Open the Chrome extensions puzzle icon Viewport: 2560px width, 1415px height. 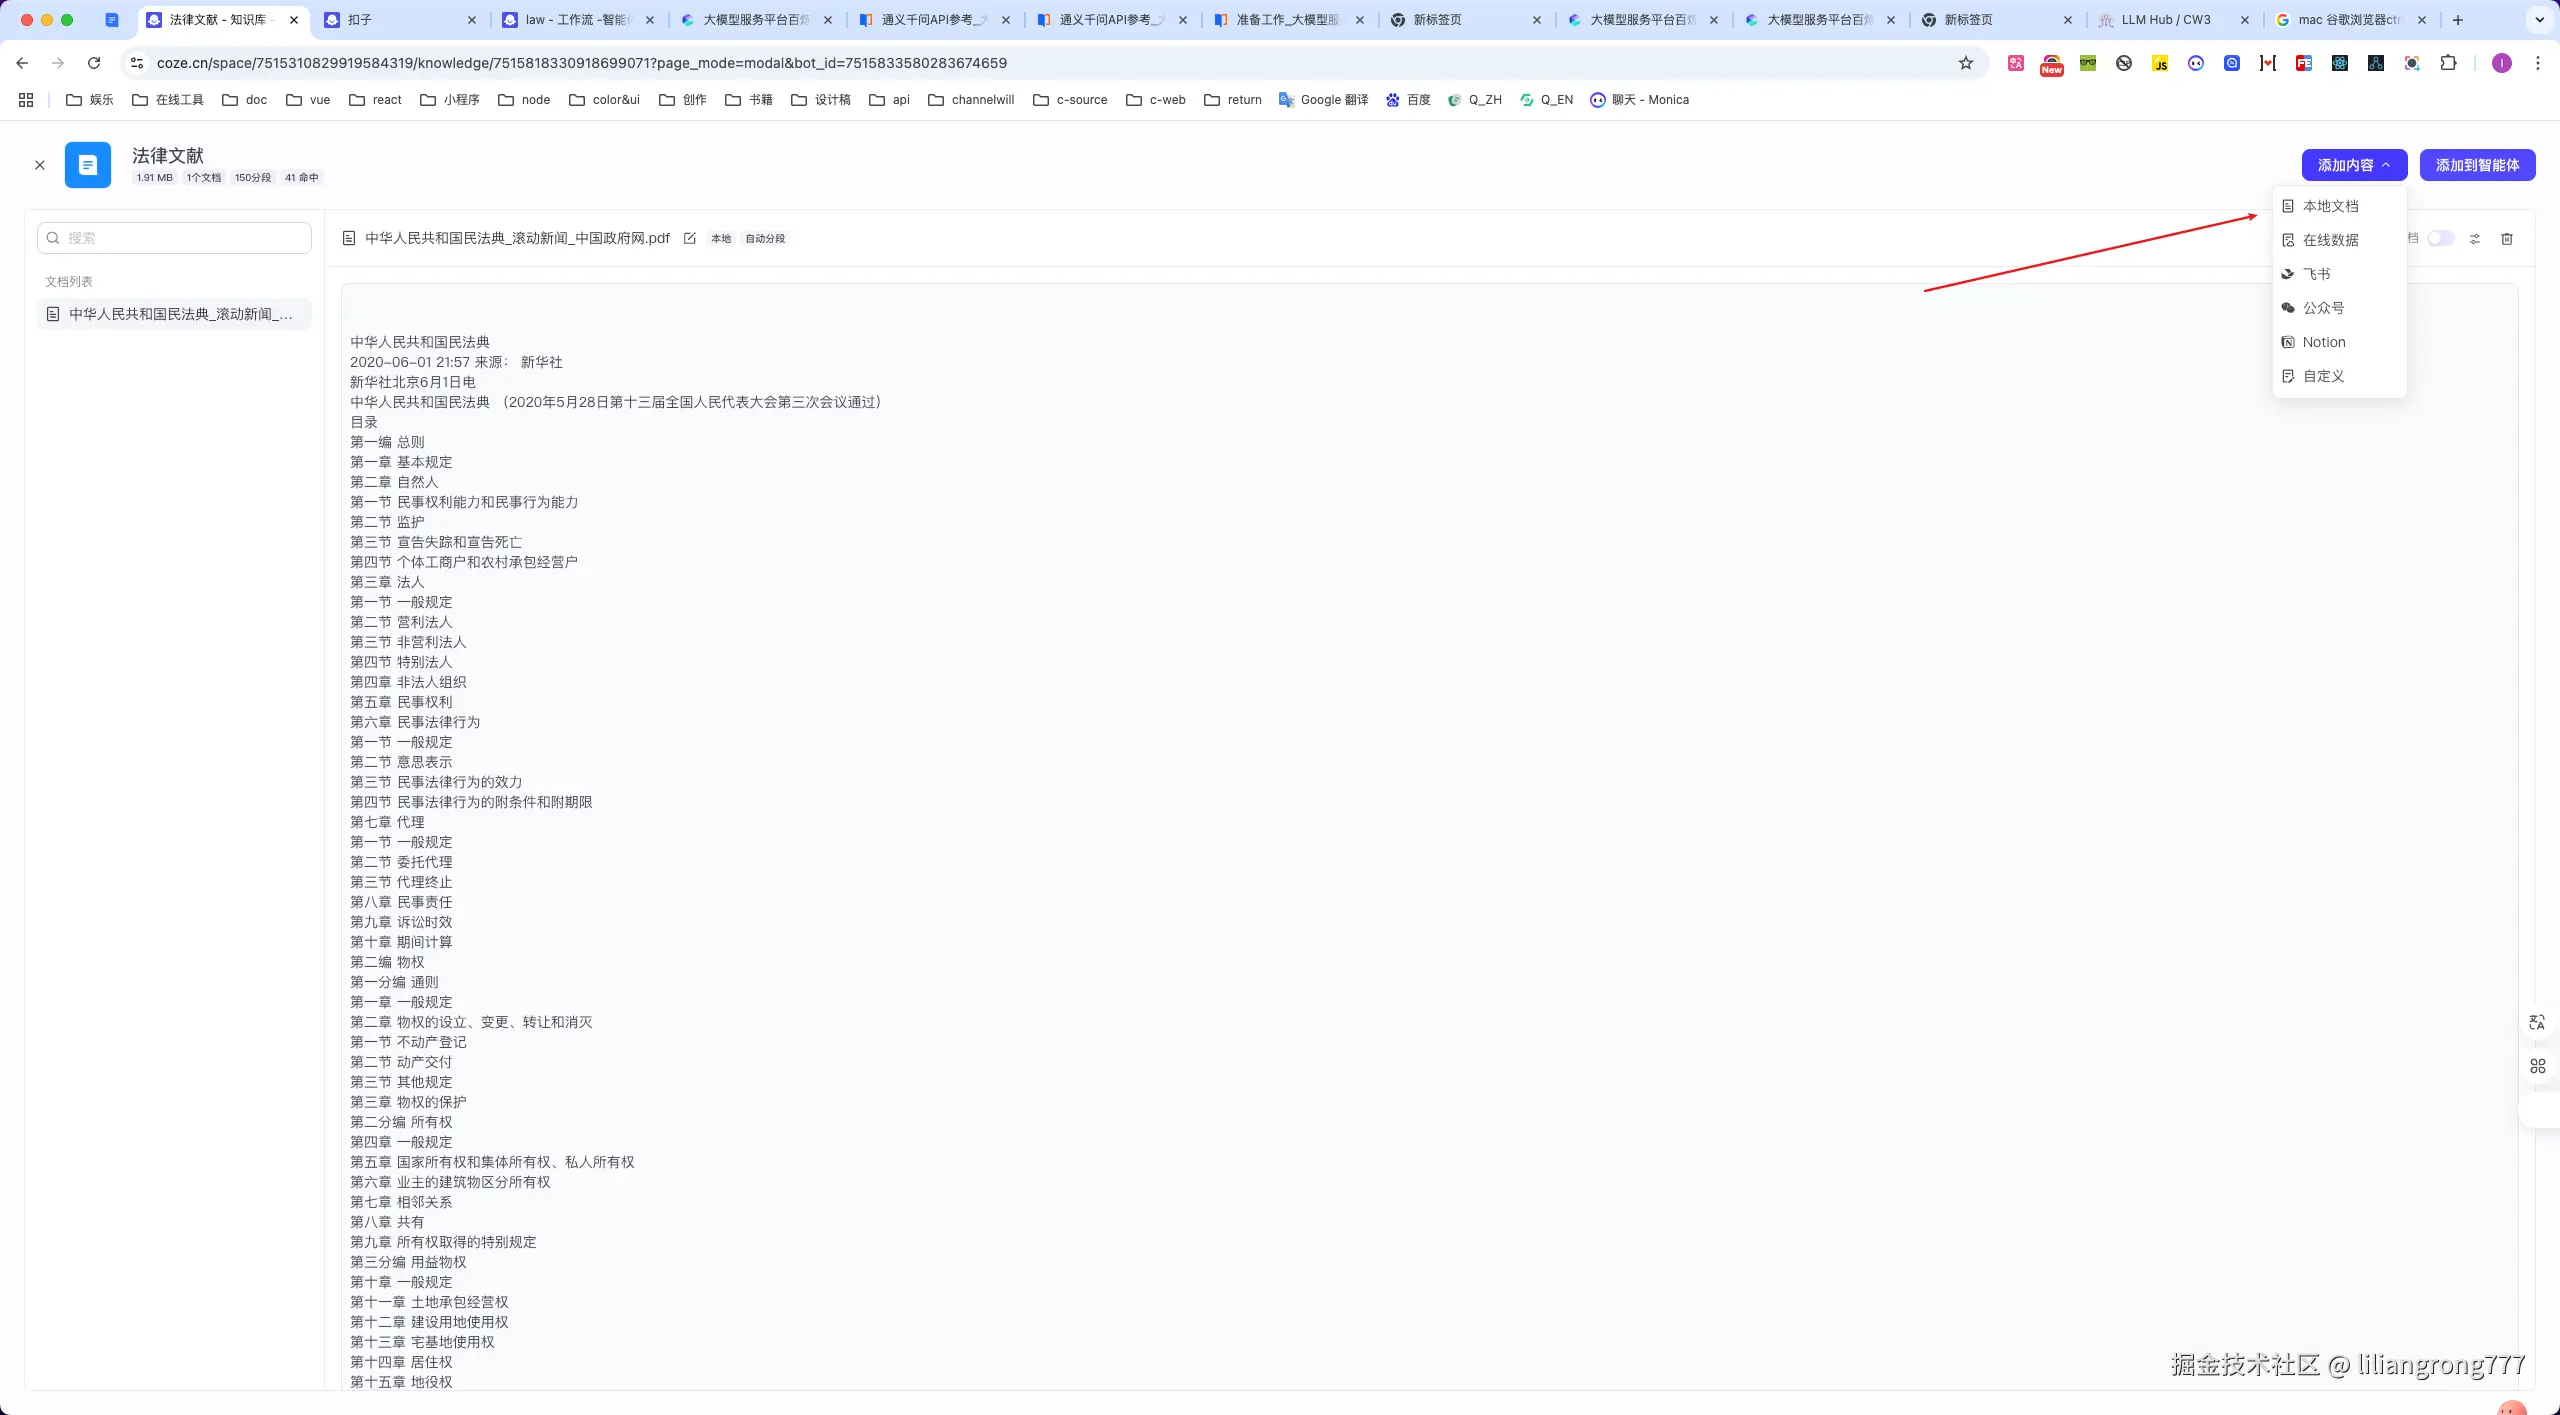(x=2447, y=63)
